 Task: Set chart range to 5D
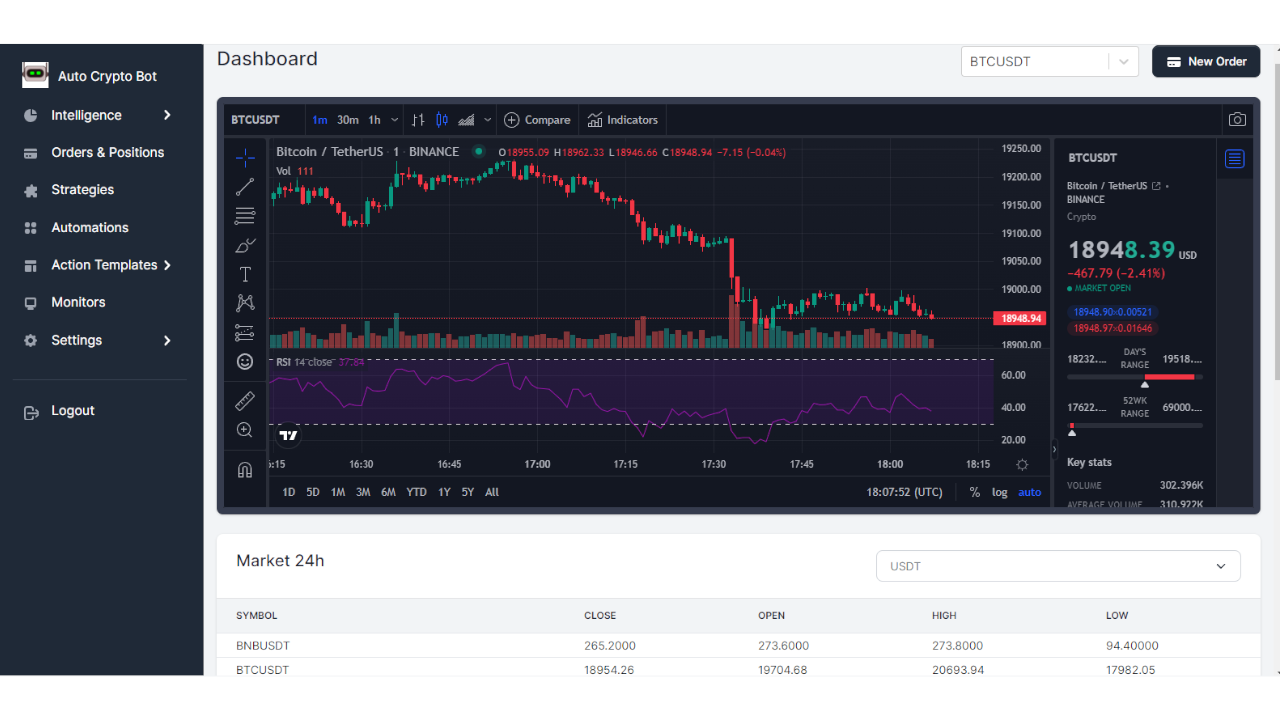pyautogui.click(x=313, y=492)
